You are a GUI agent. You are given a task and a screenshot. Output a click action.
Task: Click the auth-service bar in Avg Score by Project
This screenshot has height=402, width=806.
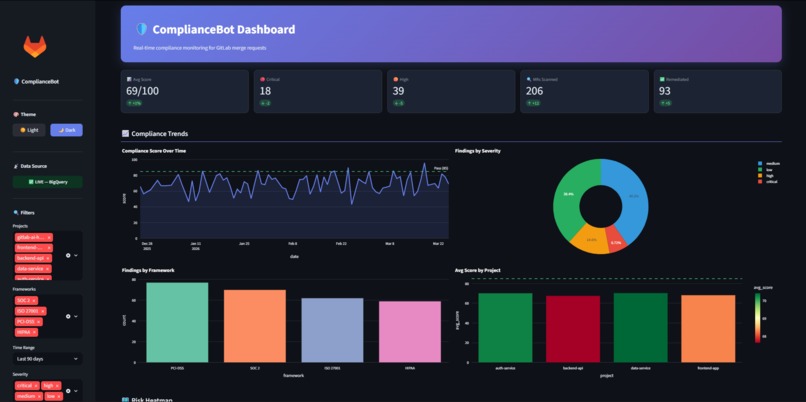coord(505,328)
